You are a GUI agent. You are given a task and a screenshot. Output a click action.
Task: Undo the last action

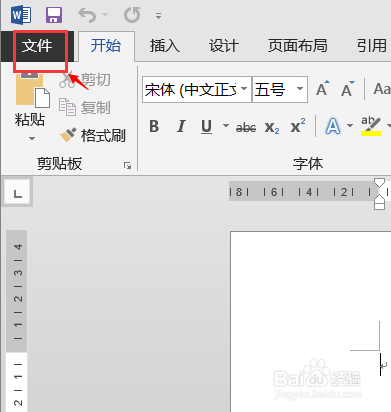87,15
